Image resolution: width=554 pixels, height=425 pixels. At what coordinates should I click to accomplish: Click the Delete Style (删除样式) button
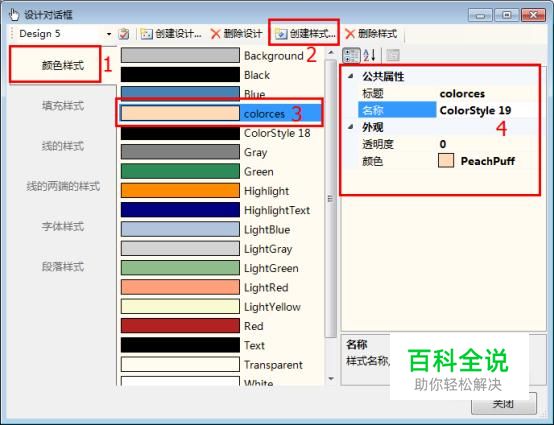[371, 34]
